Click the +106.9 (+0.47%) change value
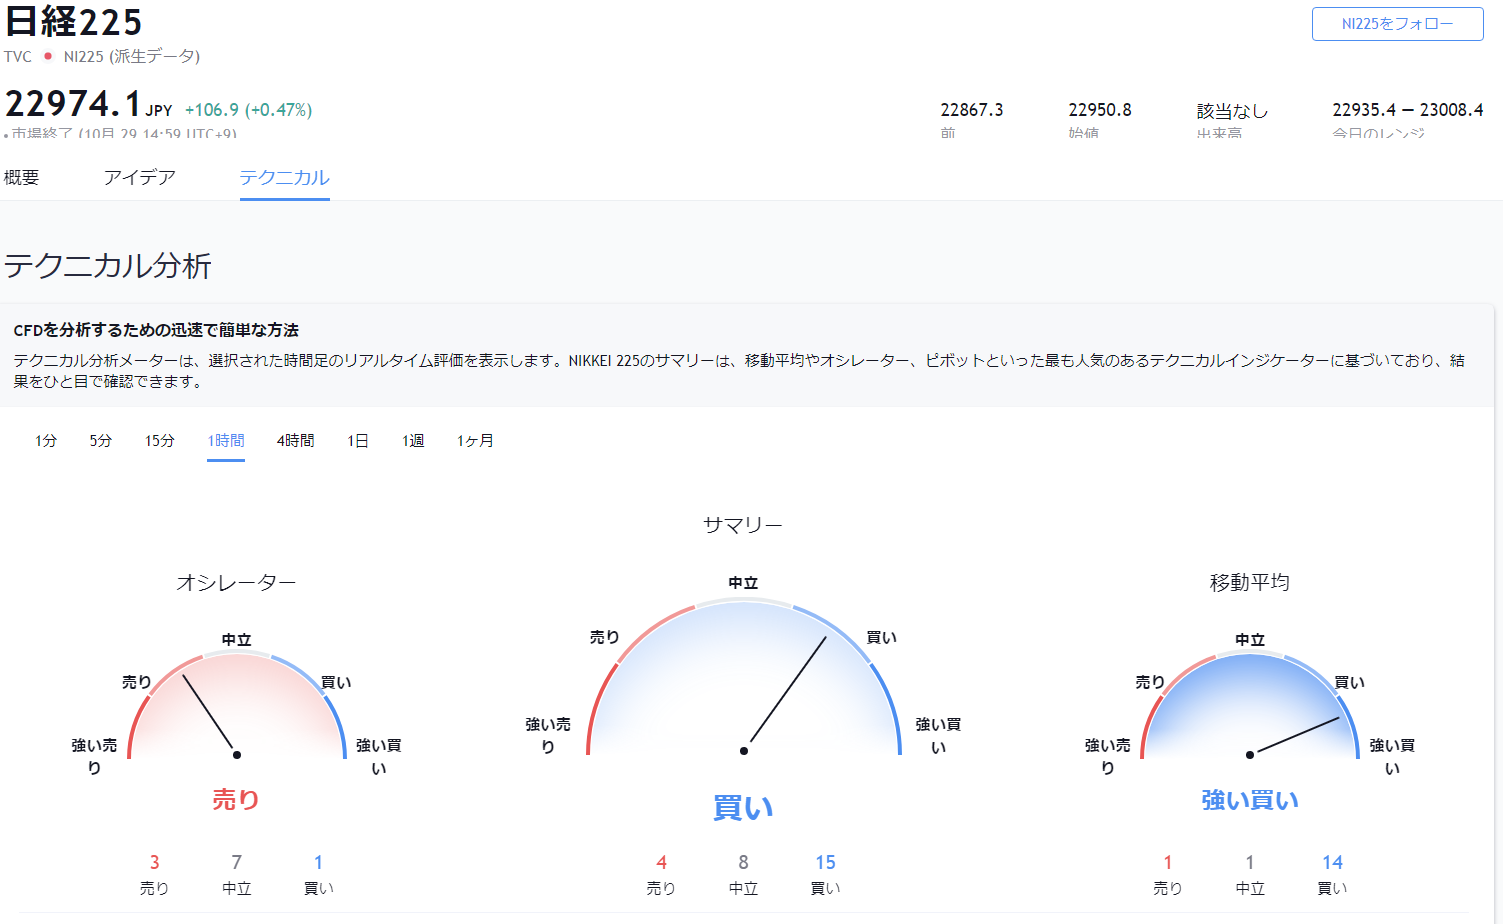This screenshot has width=1503, height=924. coord(249,110)
